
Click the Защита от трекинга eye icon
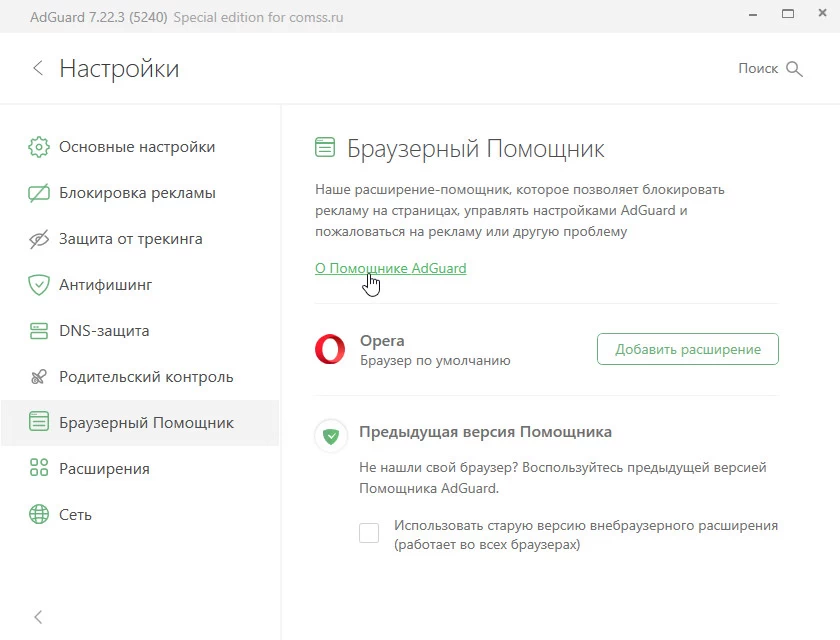pyautogui.click(x=39, y=239)
